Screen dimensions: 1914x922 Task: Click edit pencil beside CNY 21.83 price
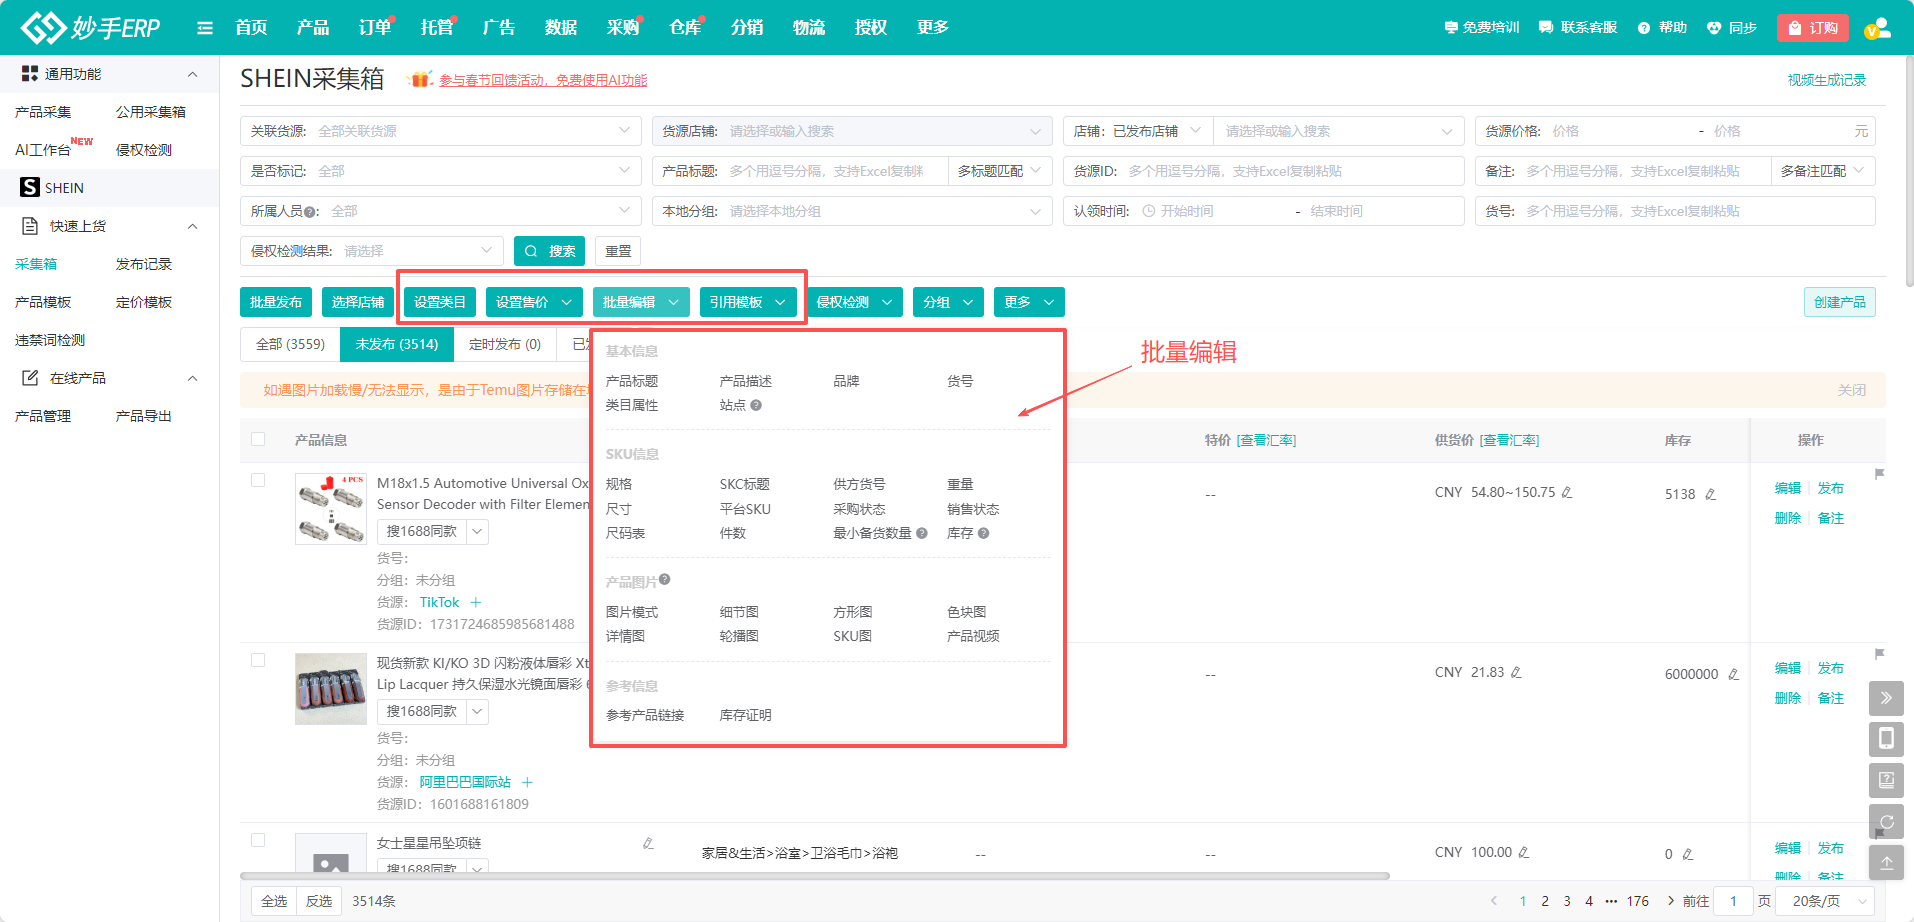(x=1516, y=673)
